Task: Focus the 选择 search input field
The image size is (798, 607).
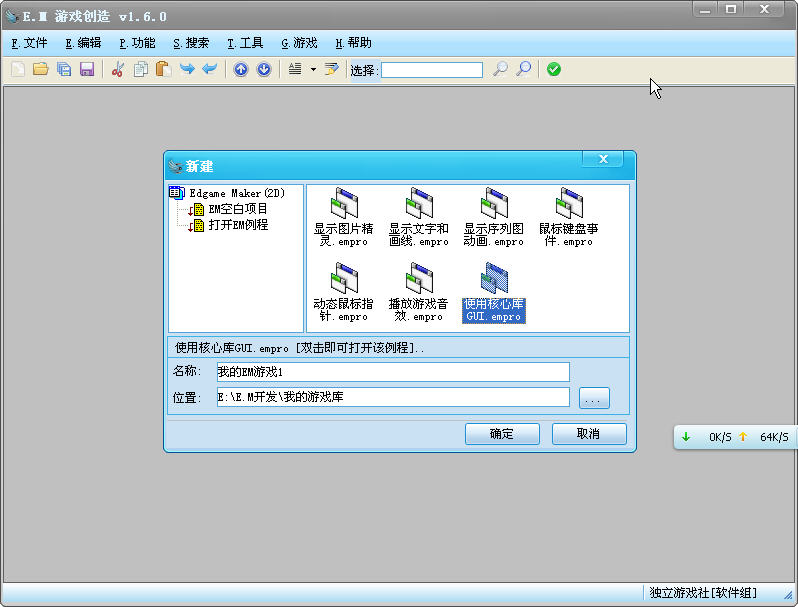Action: click(x=432, y=70)
